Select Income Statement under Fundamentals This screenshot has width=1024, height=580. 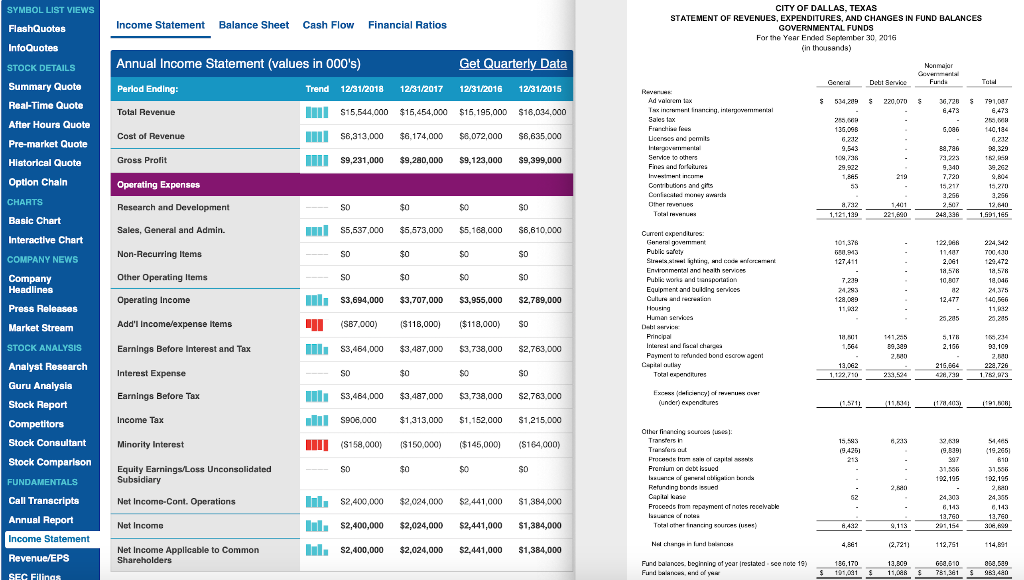click(47, 539)
